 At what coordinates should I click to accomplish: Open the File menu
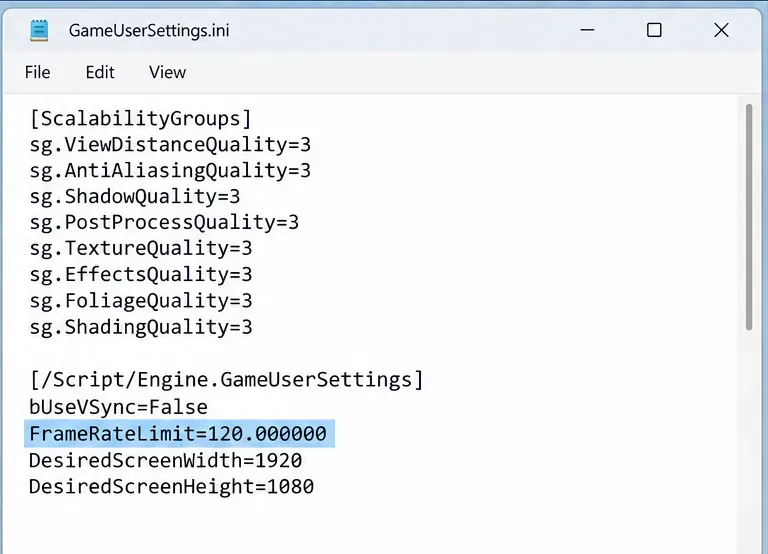[x=38, y=72]
